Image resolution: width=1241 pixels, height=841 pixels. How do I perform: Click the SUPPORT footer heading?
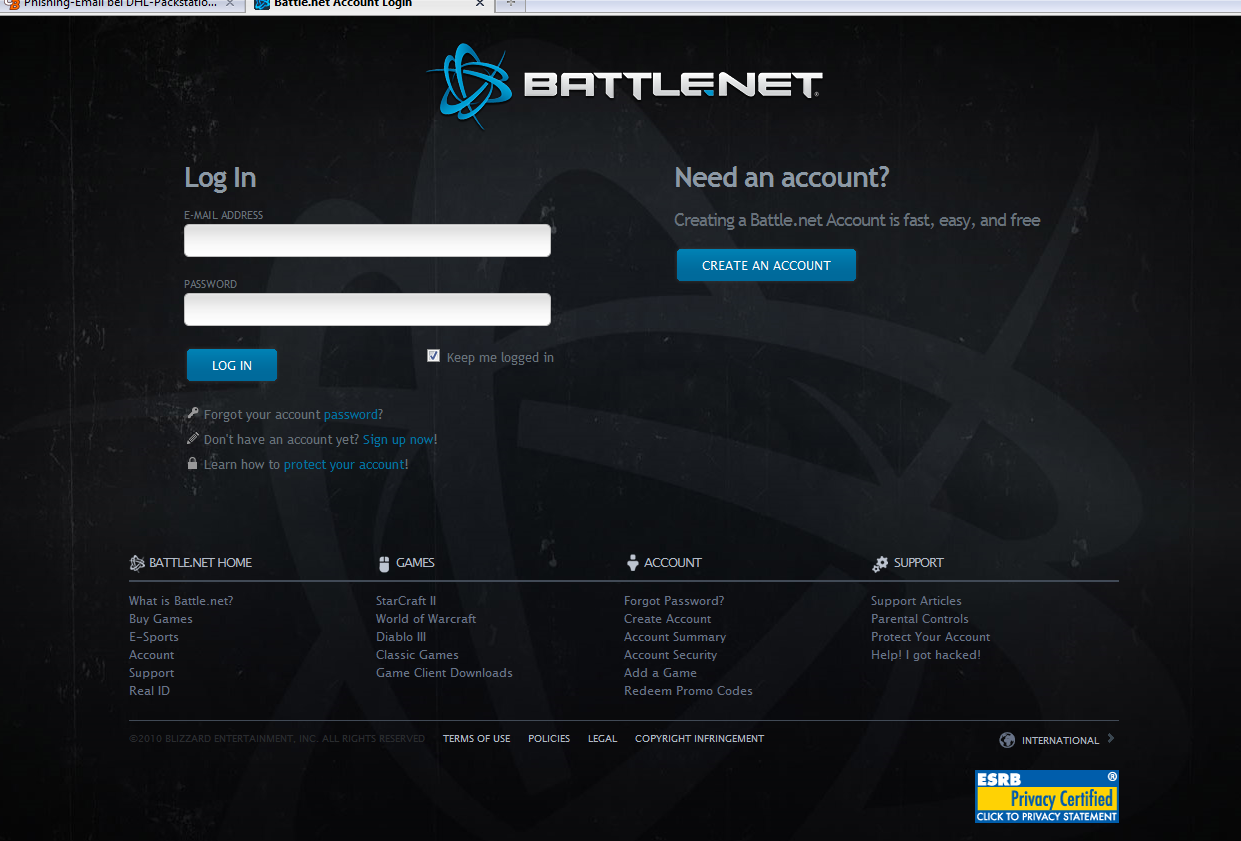(x=919, y=563)
